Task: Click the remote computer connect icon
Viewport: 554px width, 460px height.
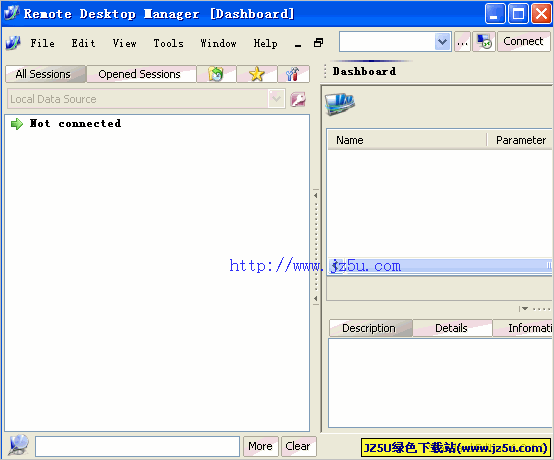Action: (484, 42)
